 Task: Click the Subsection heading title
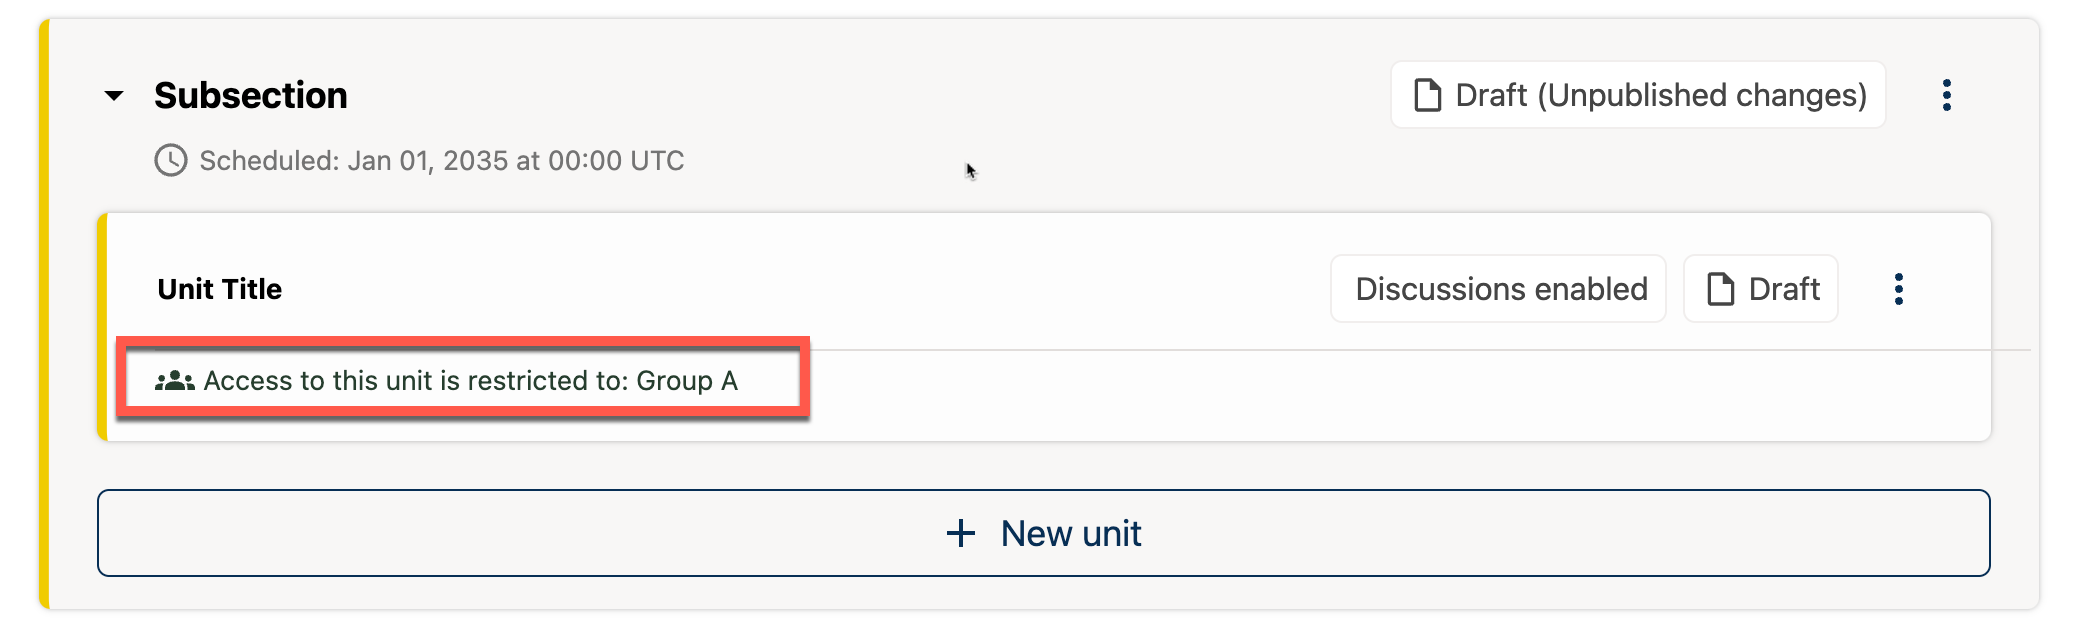[251, 96]
